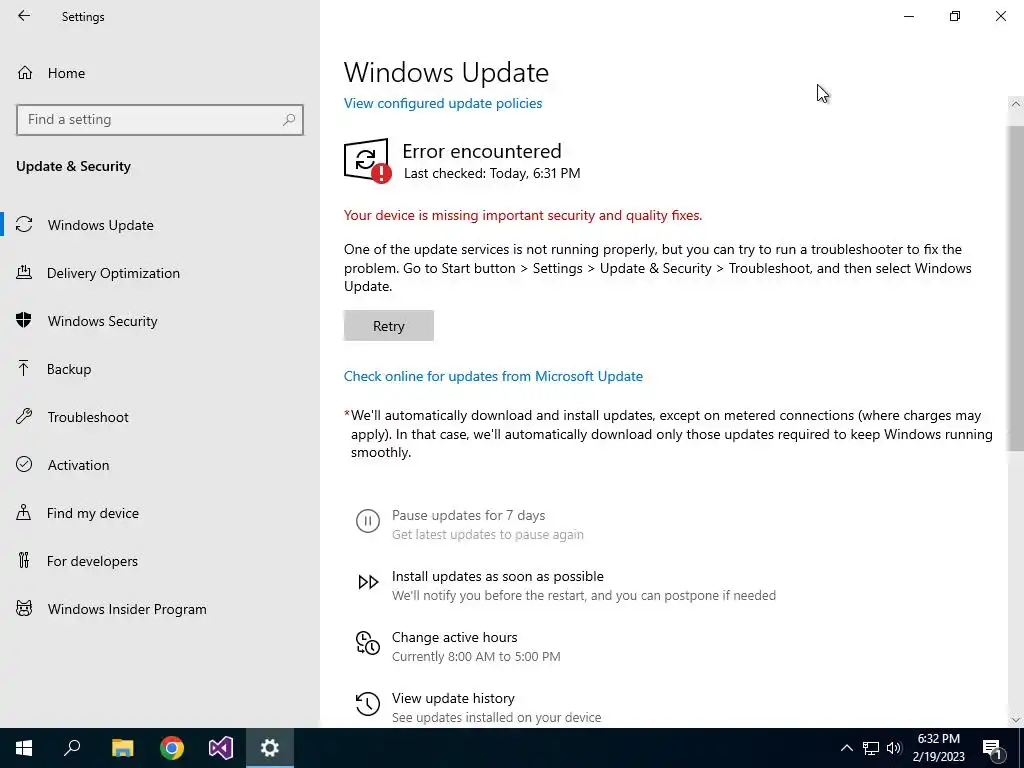Show hidden tray icons chevron
Screen dimensions: 1024x768
coord(846,748)
